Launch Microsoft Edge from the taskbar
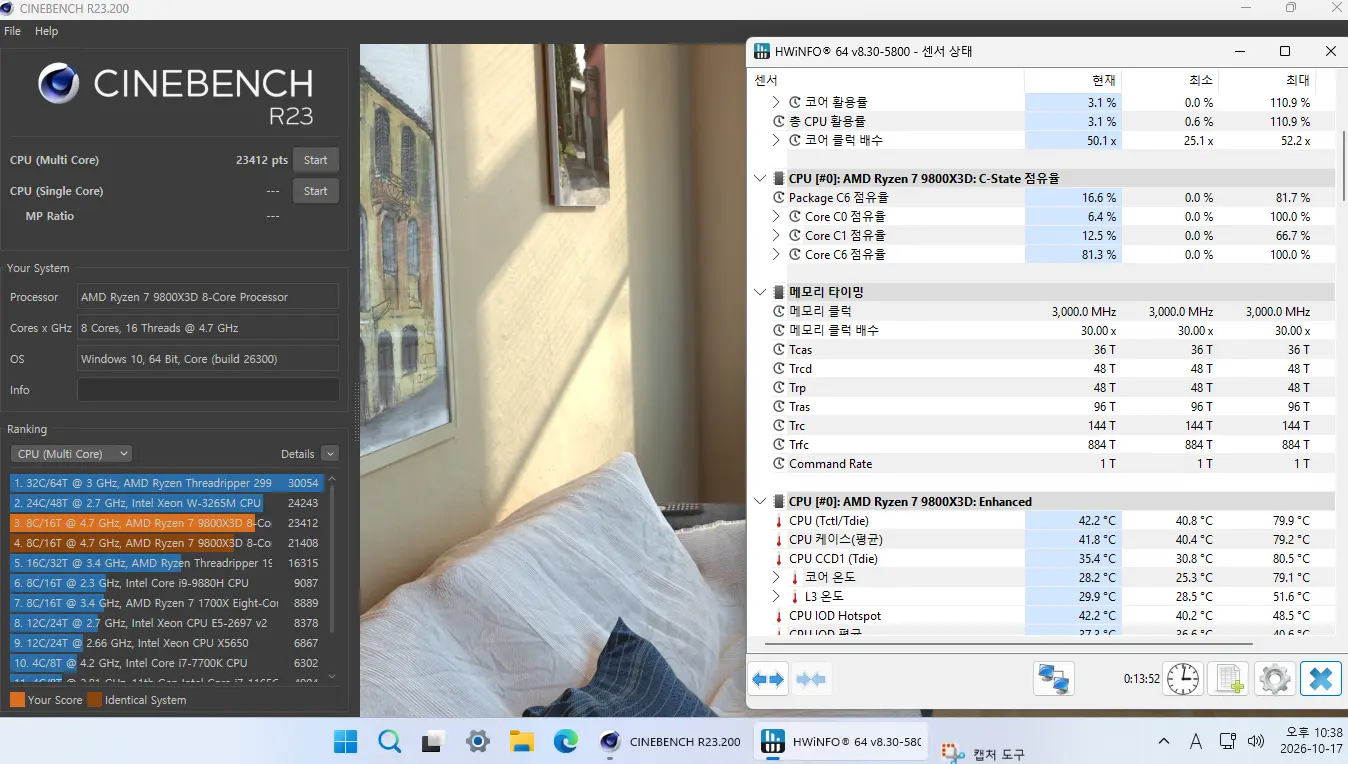 pos(566,741)
